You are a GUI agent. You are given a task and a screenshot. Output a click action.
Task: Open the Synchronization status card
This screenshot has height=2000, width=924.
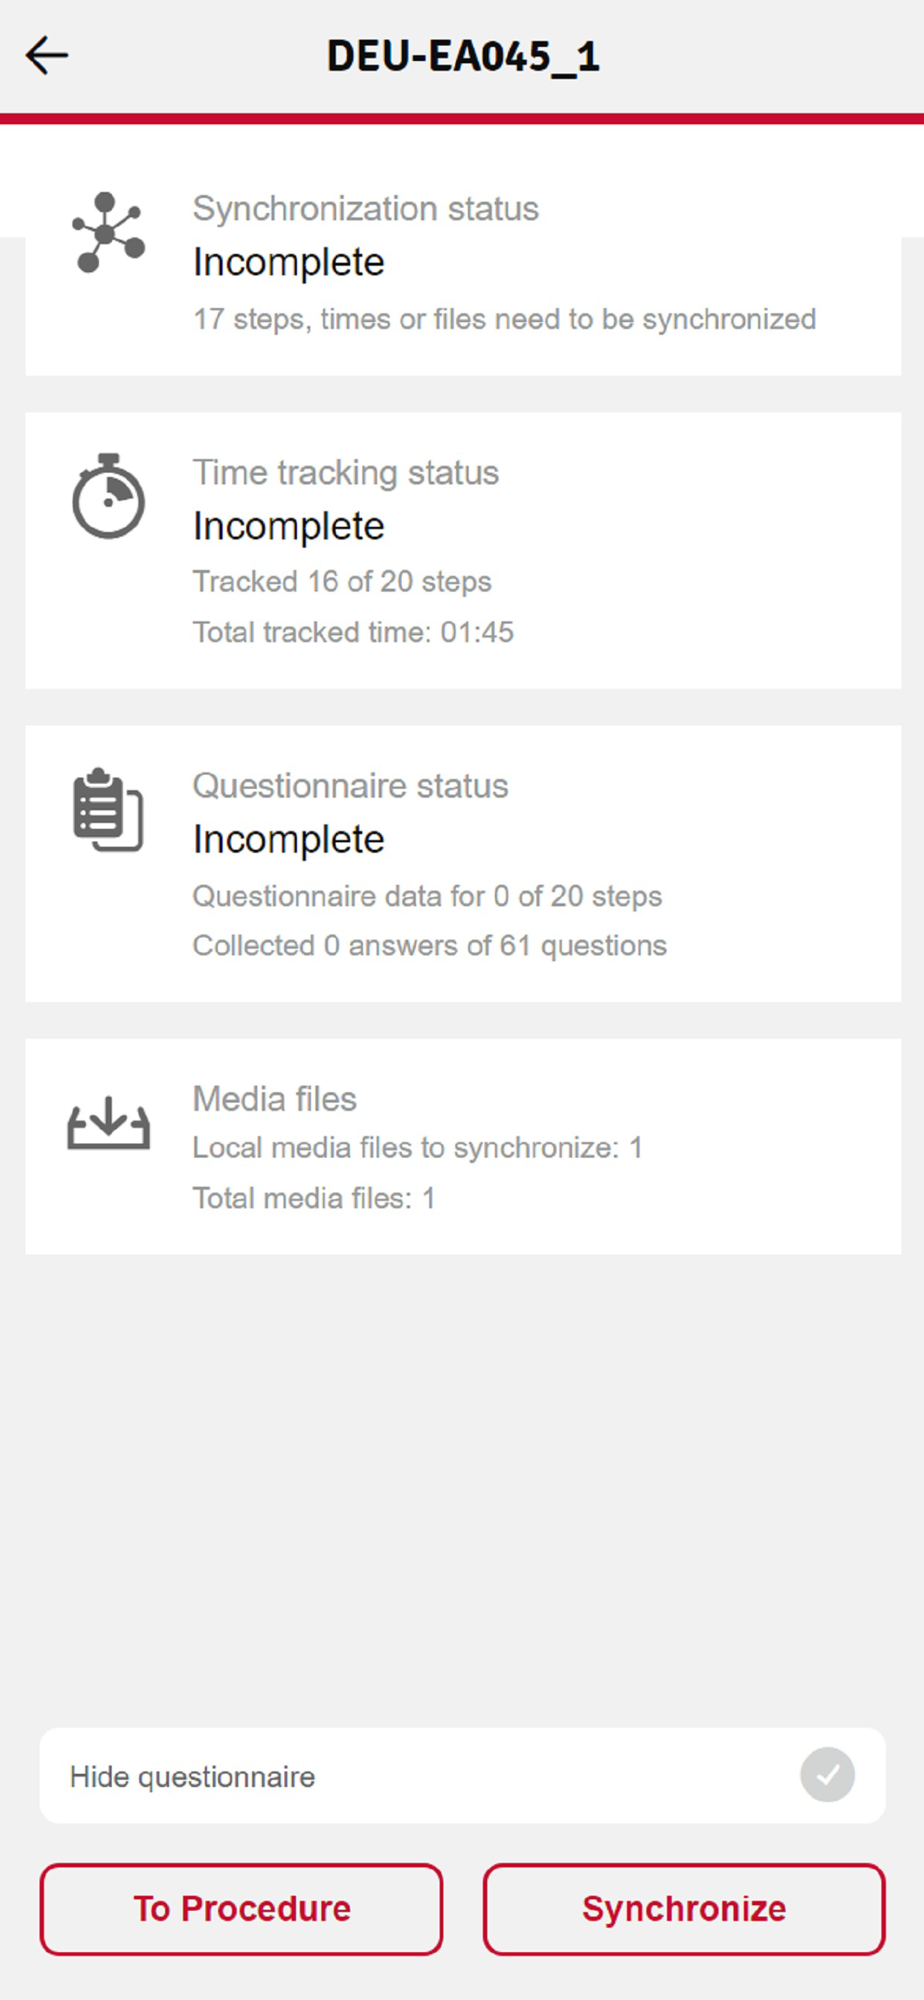462,262
